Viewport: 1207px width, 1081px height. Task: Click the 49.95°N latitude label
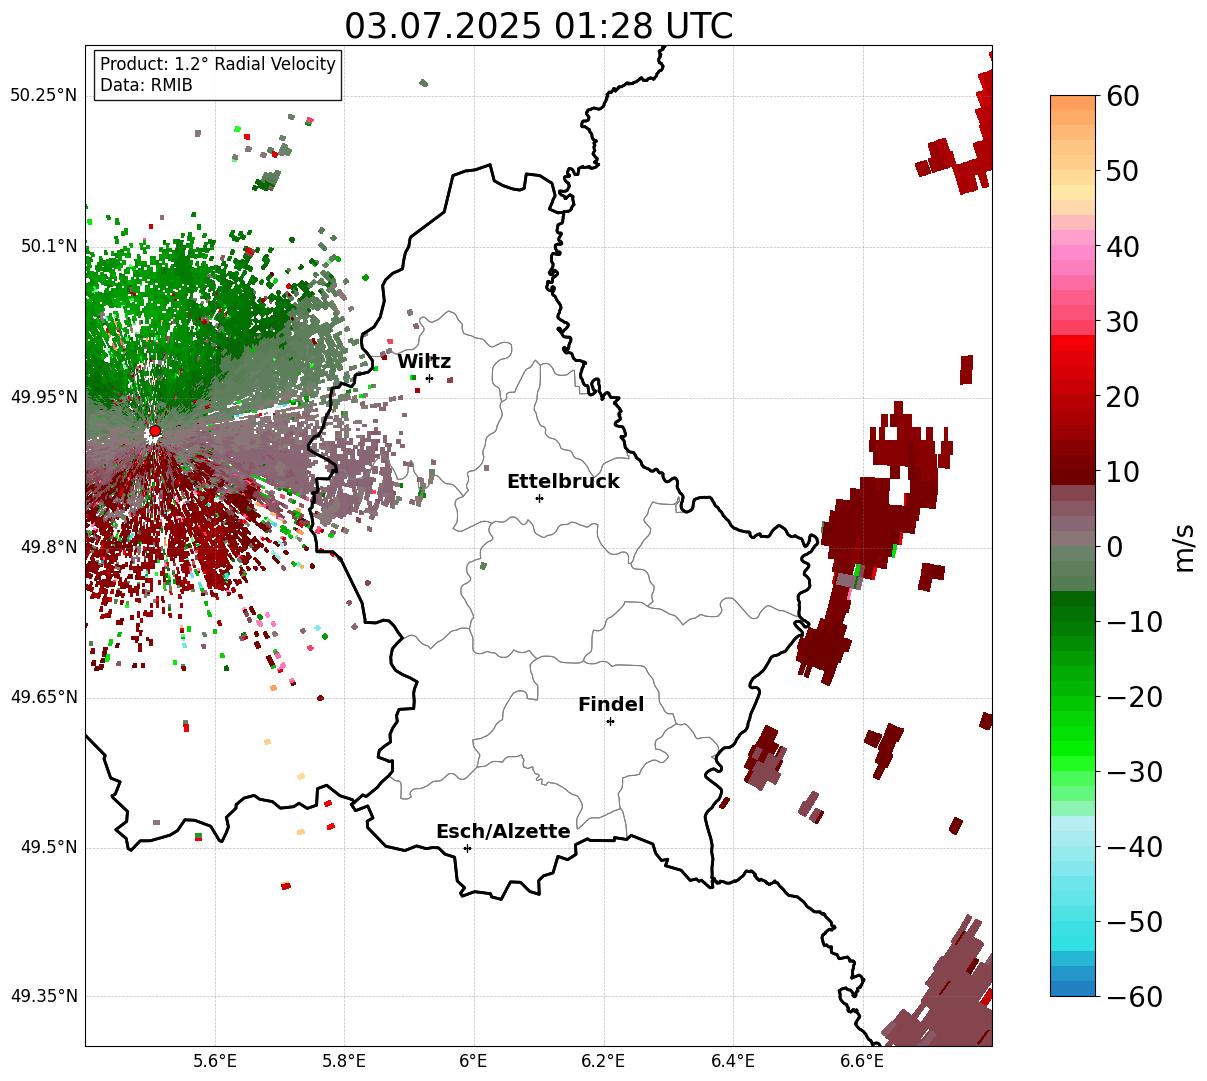pos(44,397)
